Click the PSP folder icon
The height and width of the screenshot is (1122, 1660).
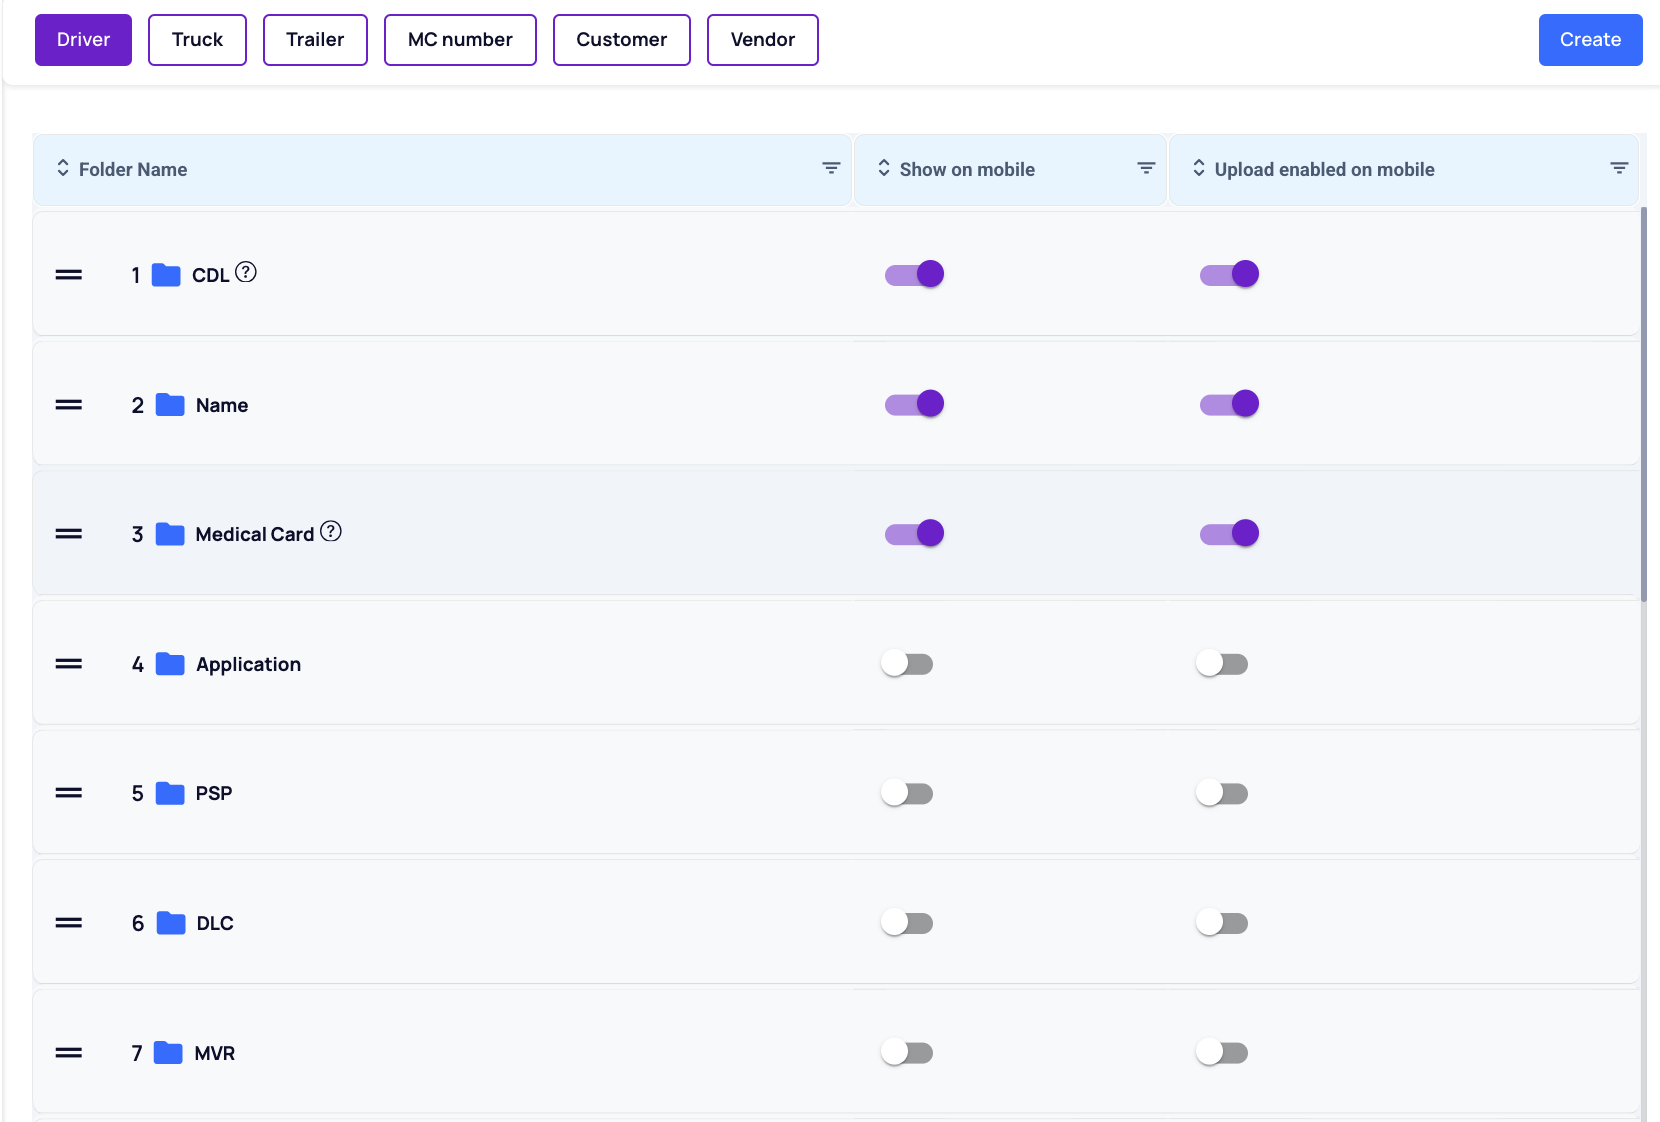[x=170, y=793]
